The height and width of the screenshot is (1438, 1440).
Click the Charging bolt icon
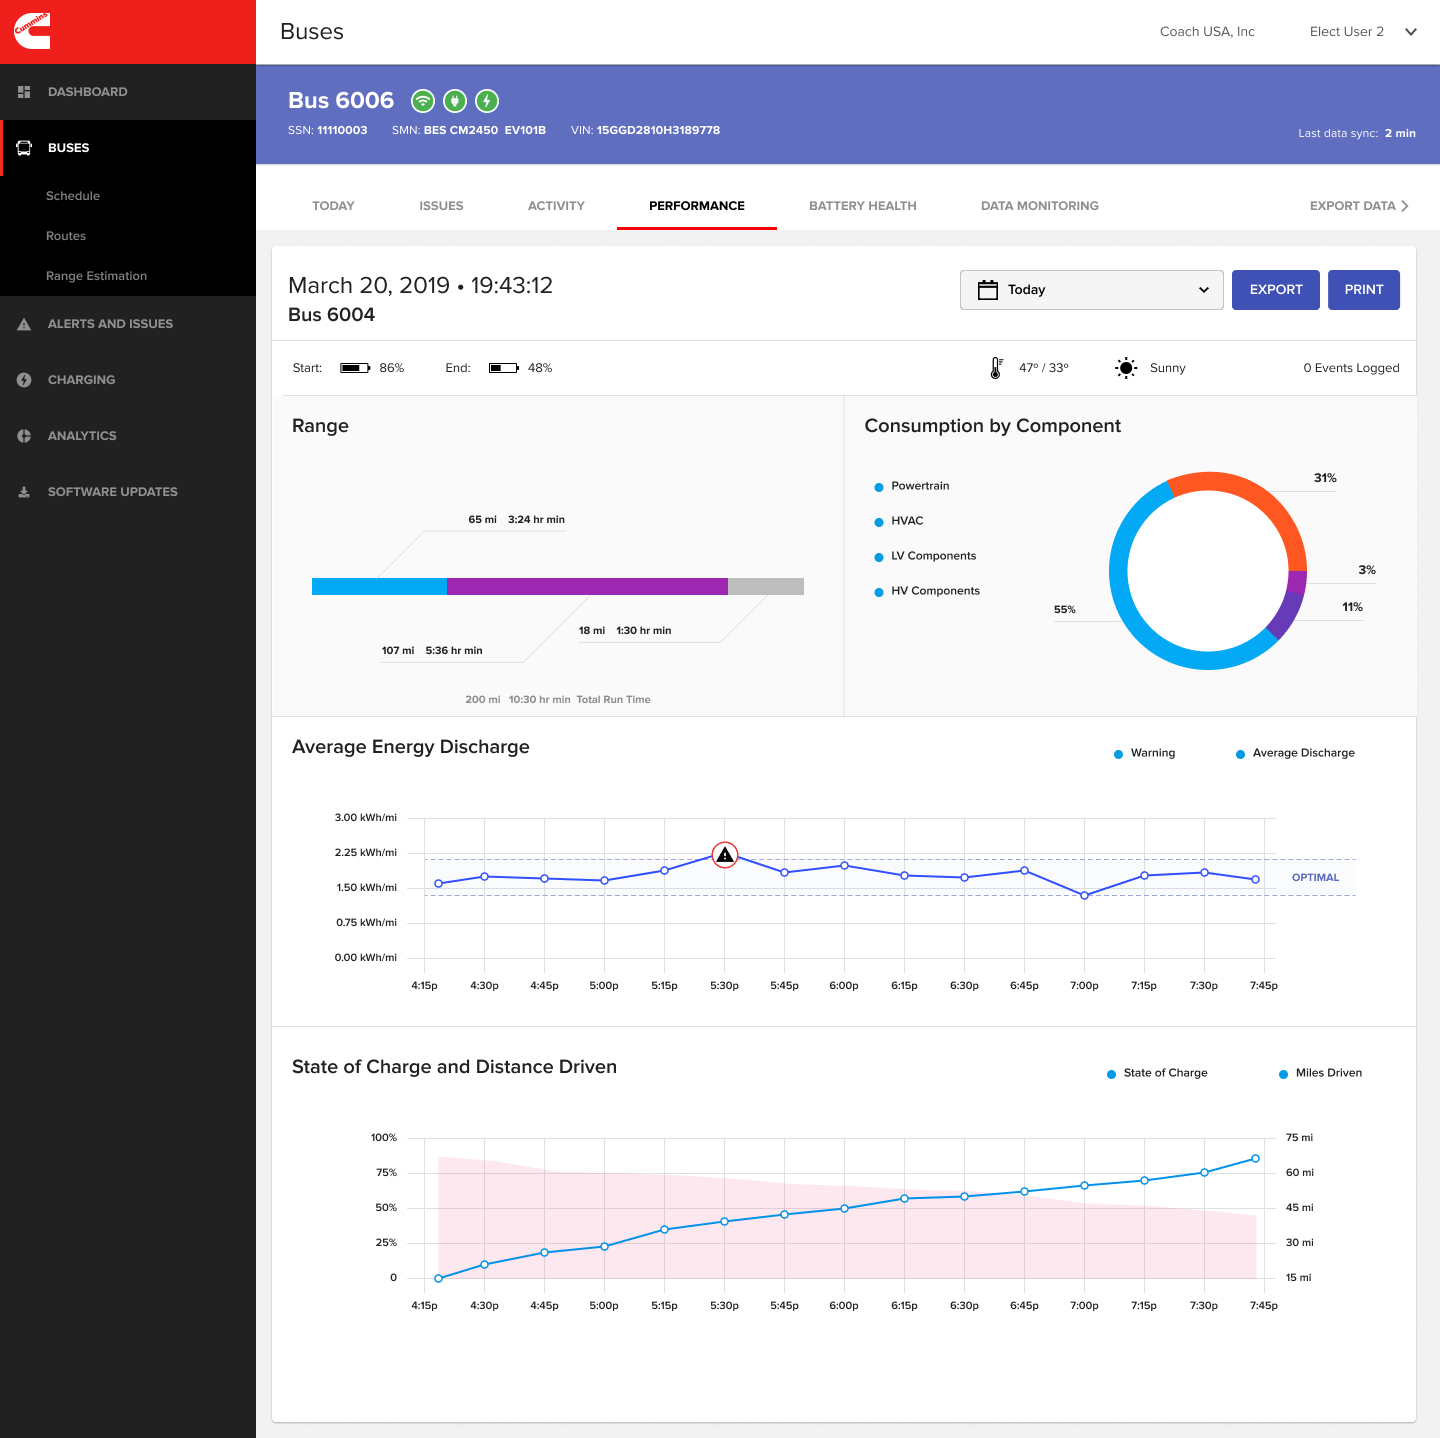24,380
